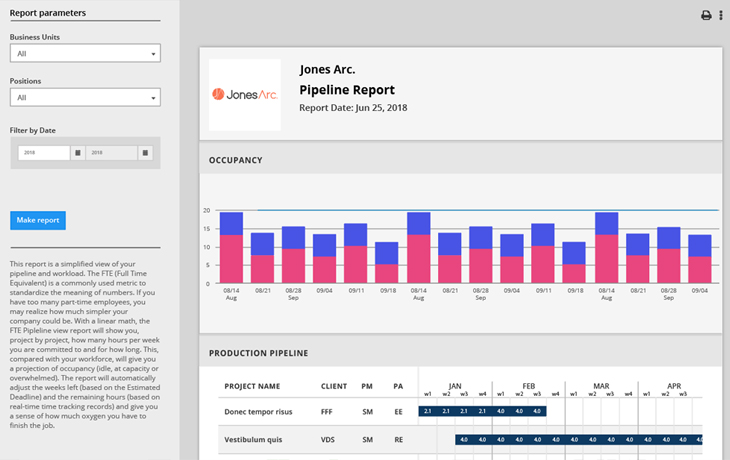This screenshot has width=730, height=460.
Task: Click the y-axis value 20 on the chart
Action: [206, 210]
